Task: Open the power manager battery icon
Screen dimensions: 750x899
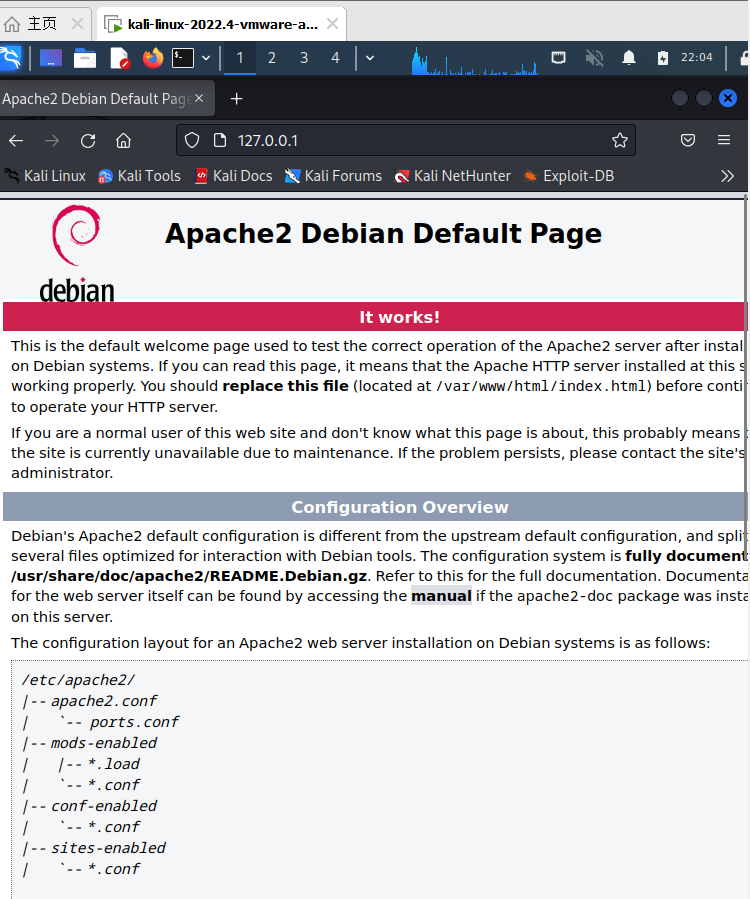Action: (x=663, y=57)
